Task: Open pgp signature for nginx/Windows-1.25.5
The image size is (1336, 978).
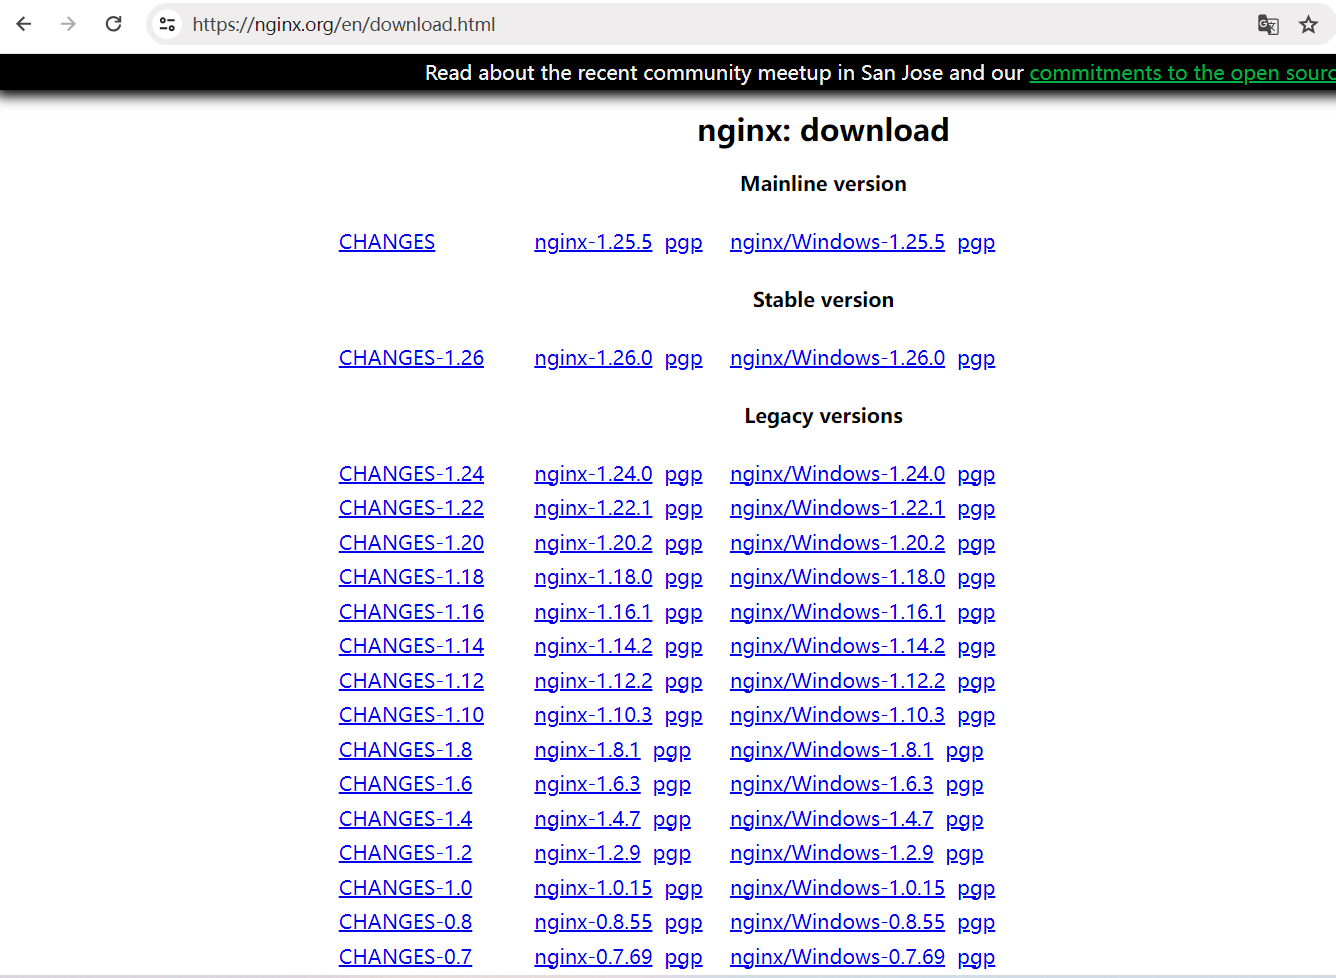Action: click(x=976, y=243)
